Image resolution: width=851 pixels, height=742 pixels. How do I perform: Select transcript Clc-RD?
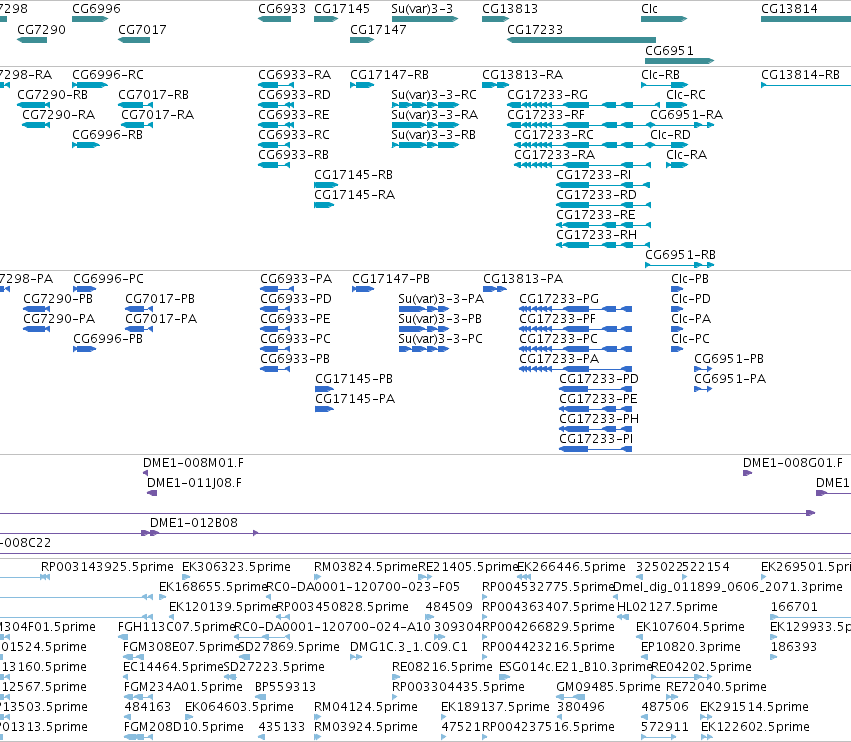pyautogui.click(x=670, y=135)
